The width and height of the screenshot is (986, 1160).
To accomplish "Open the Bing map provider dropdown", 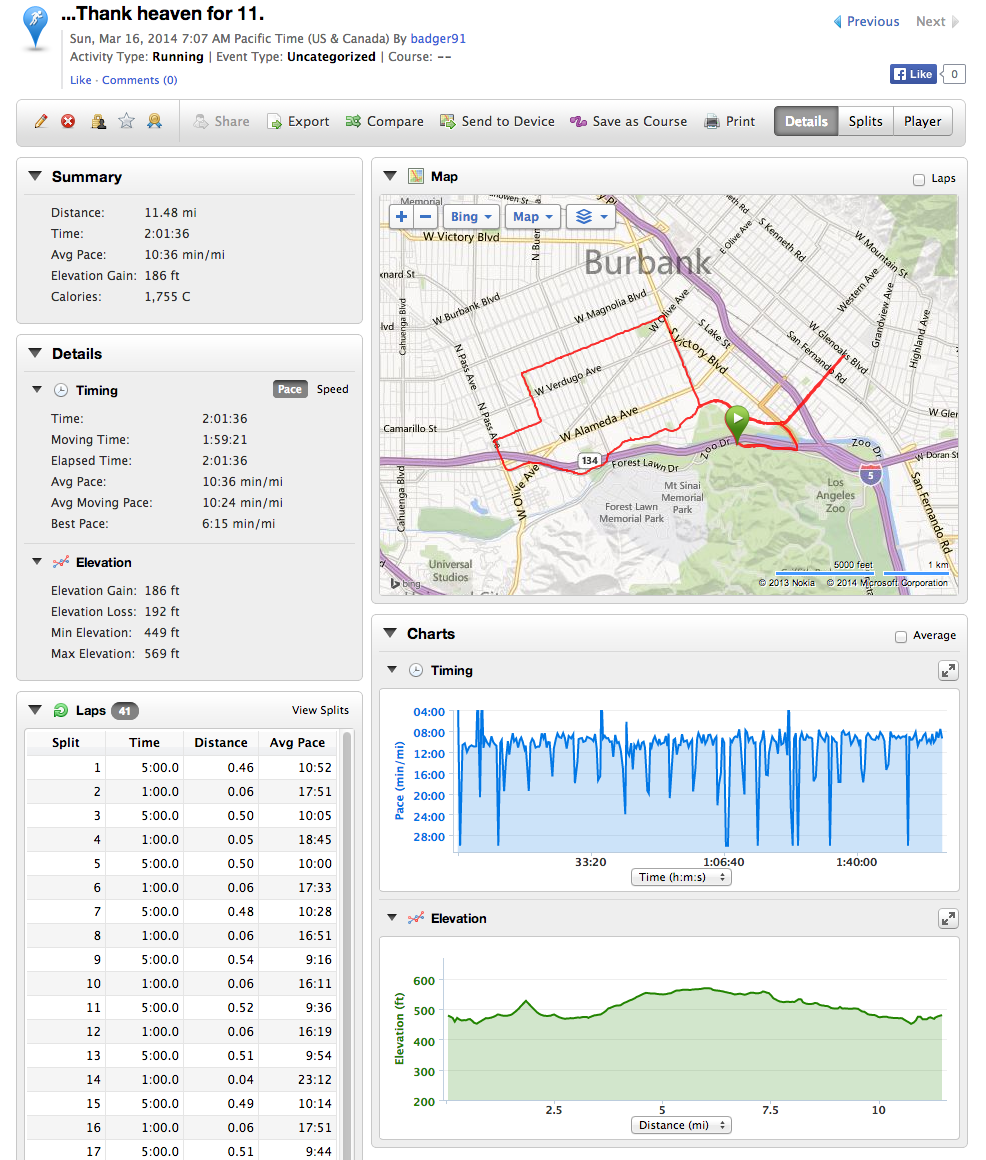I will [x=471, y=217].
